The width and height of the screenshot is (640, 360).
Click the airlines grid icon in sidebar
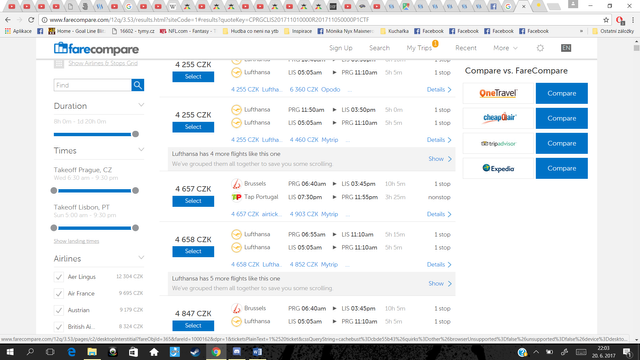coord(59,63)
